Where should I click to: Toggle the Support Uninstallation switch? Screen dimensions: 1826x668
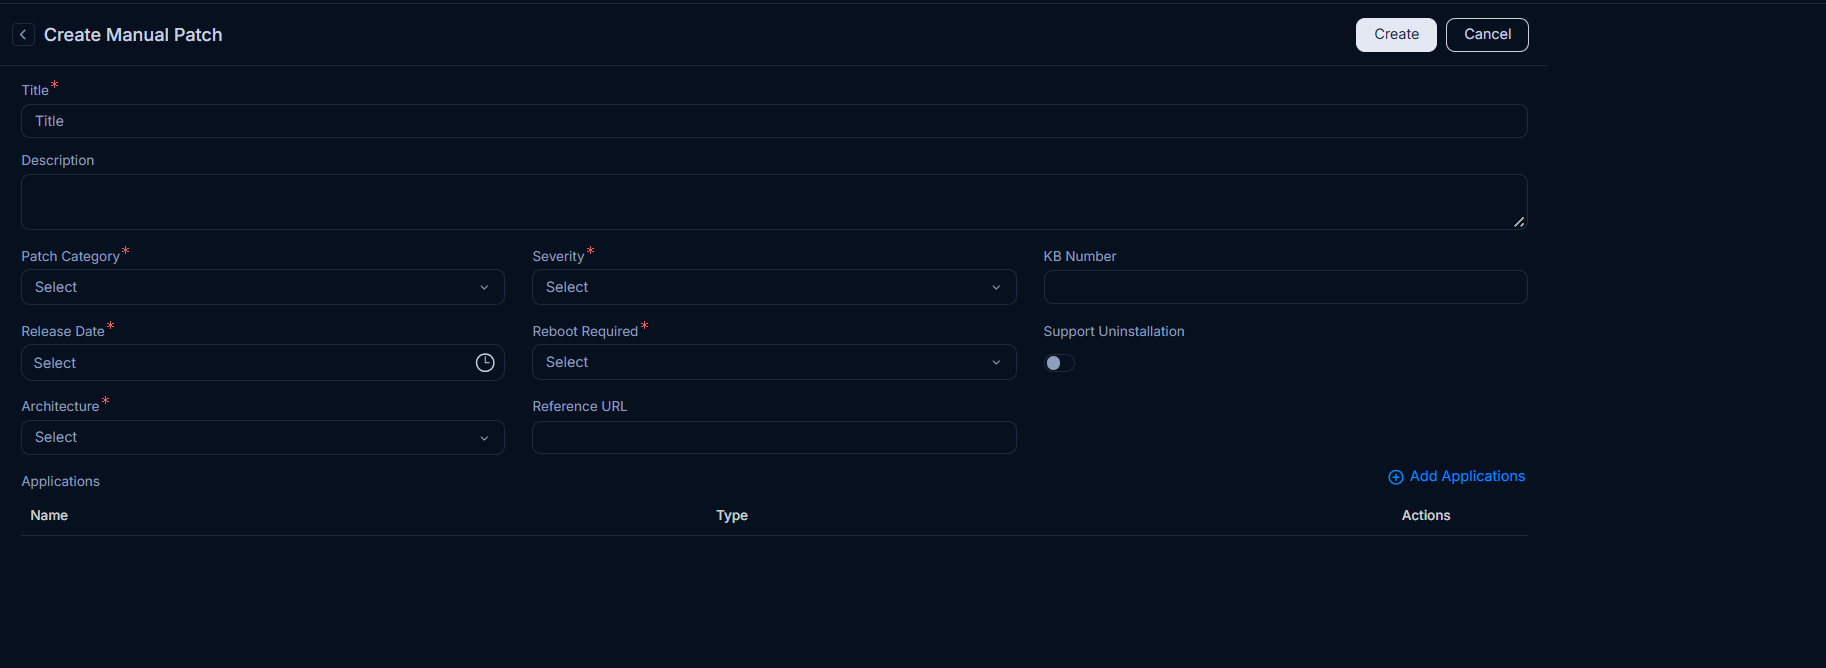1059,363
